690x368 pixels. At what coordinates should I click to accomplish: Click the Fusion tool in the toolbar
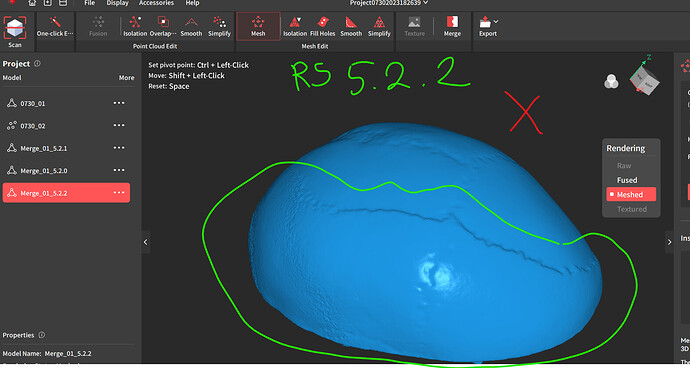pyautogui.click(x=98, y=26)
